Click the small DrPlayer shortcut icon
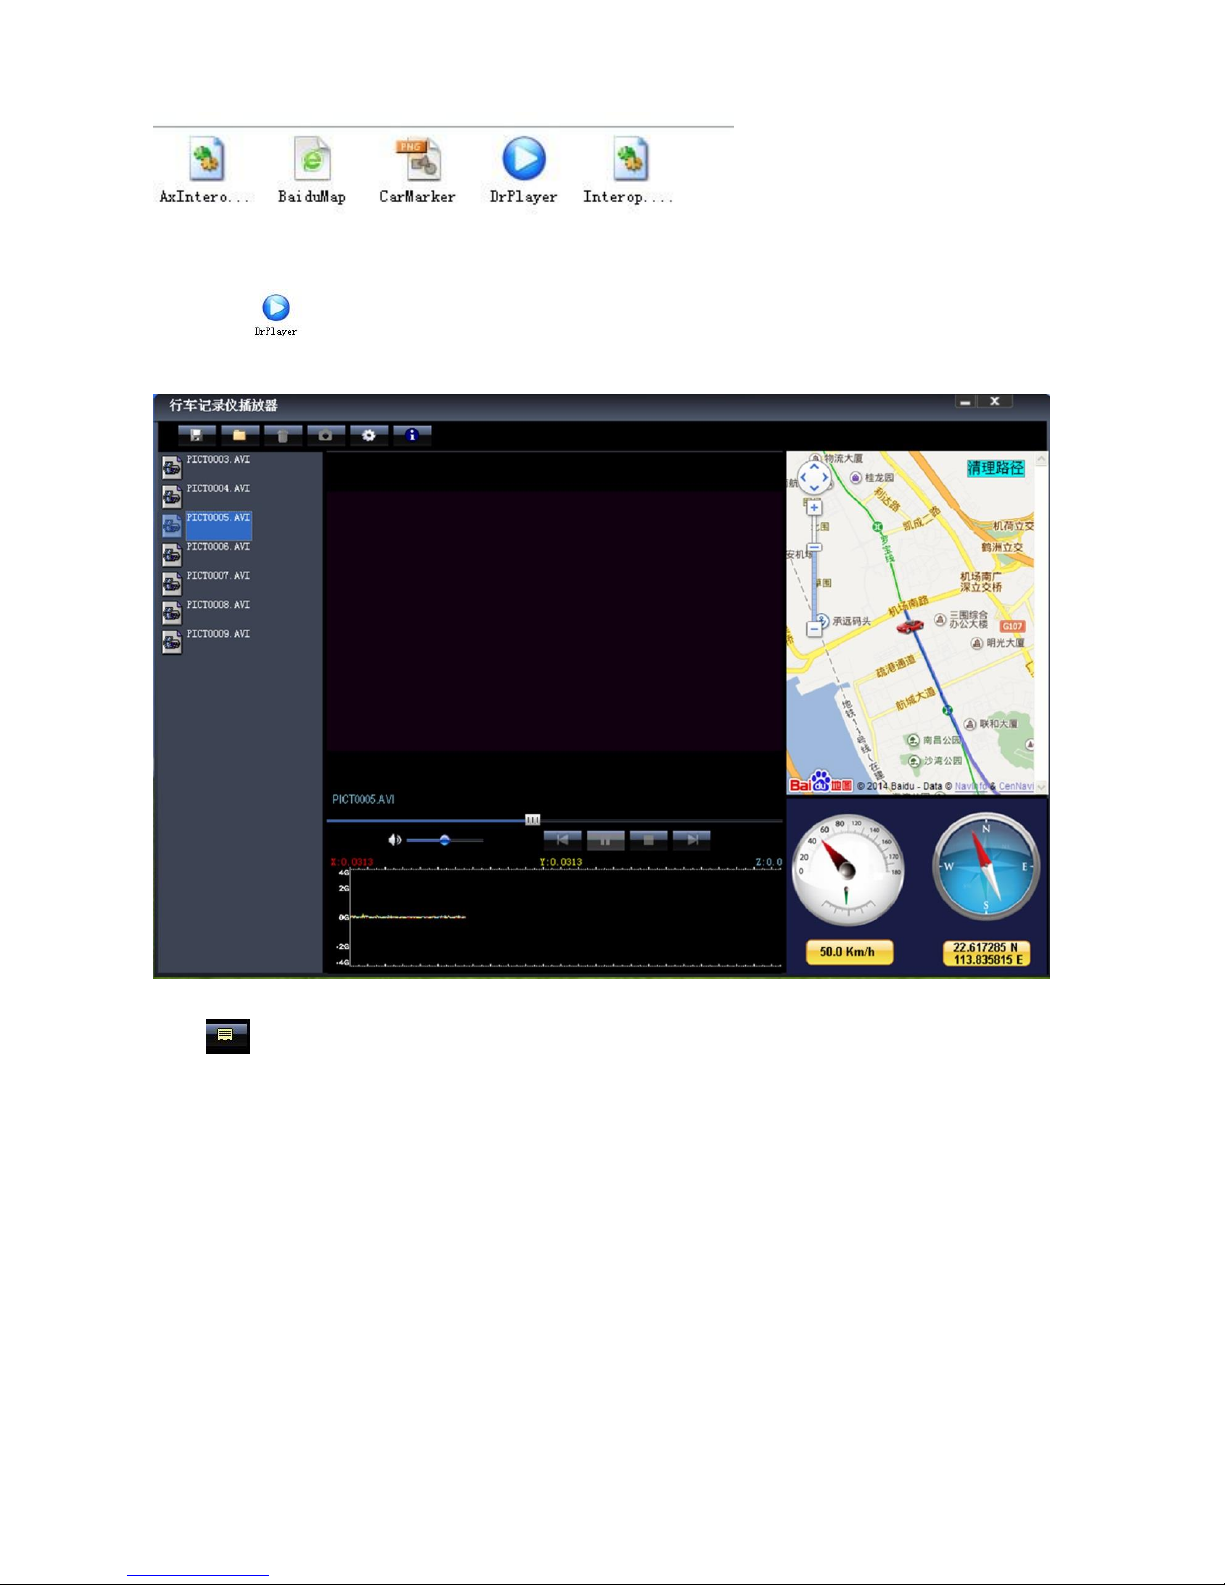The height and width of the screenshot is (1585, 1225). tap(276, 307)
